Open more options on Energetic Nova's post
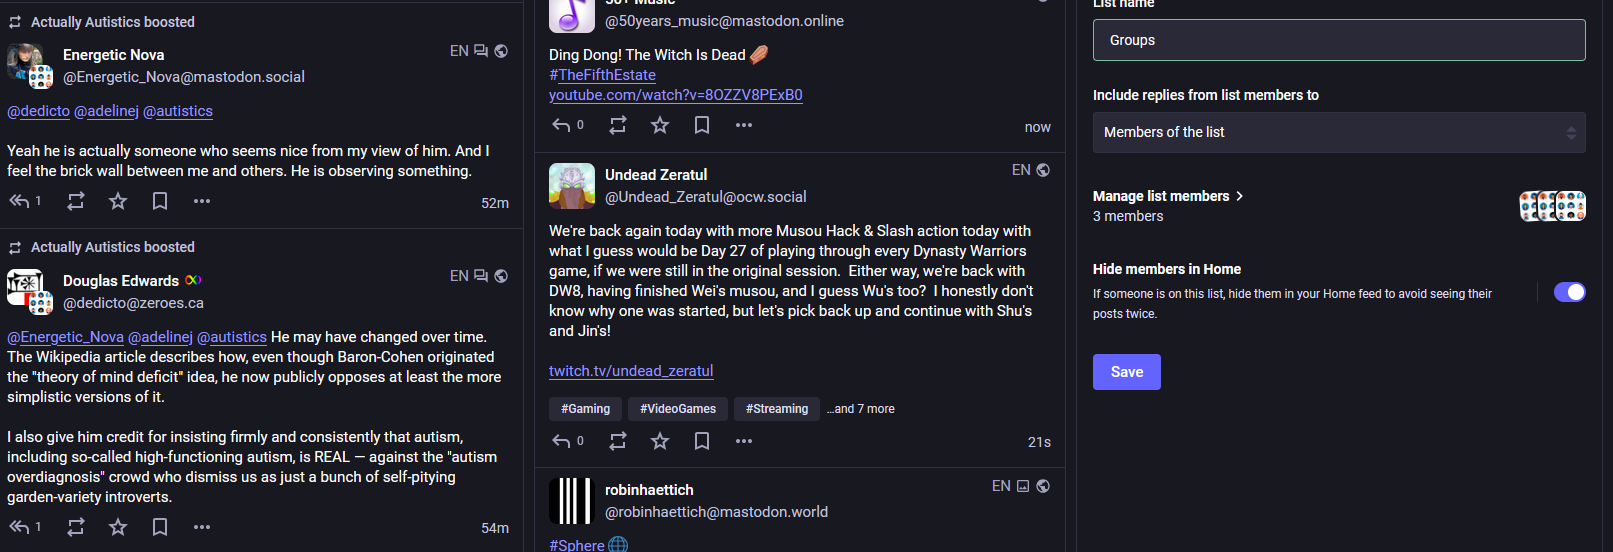 pyautogui.click(x=202, y=201)
